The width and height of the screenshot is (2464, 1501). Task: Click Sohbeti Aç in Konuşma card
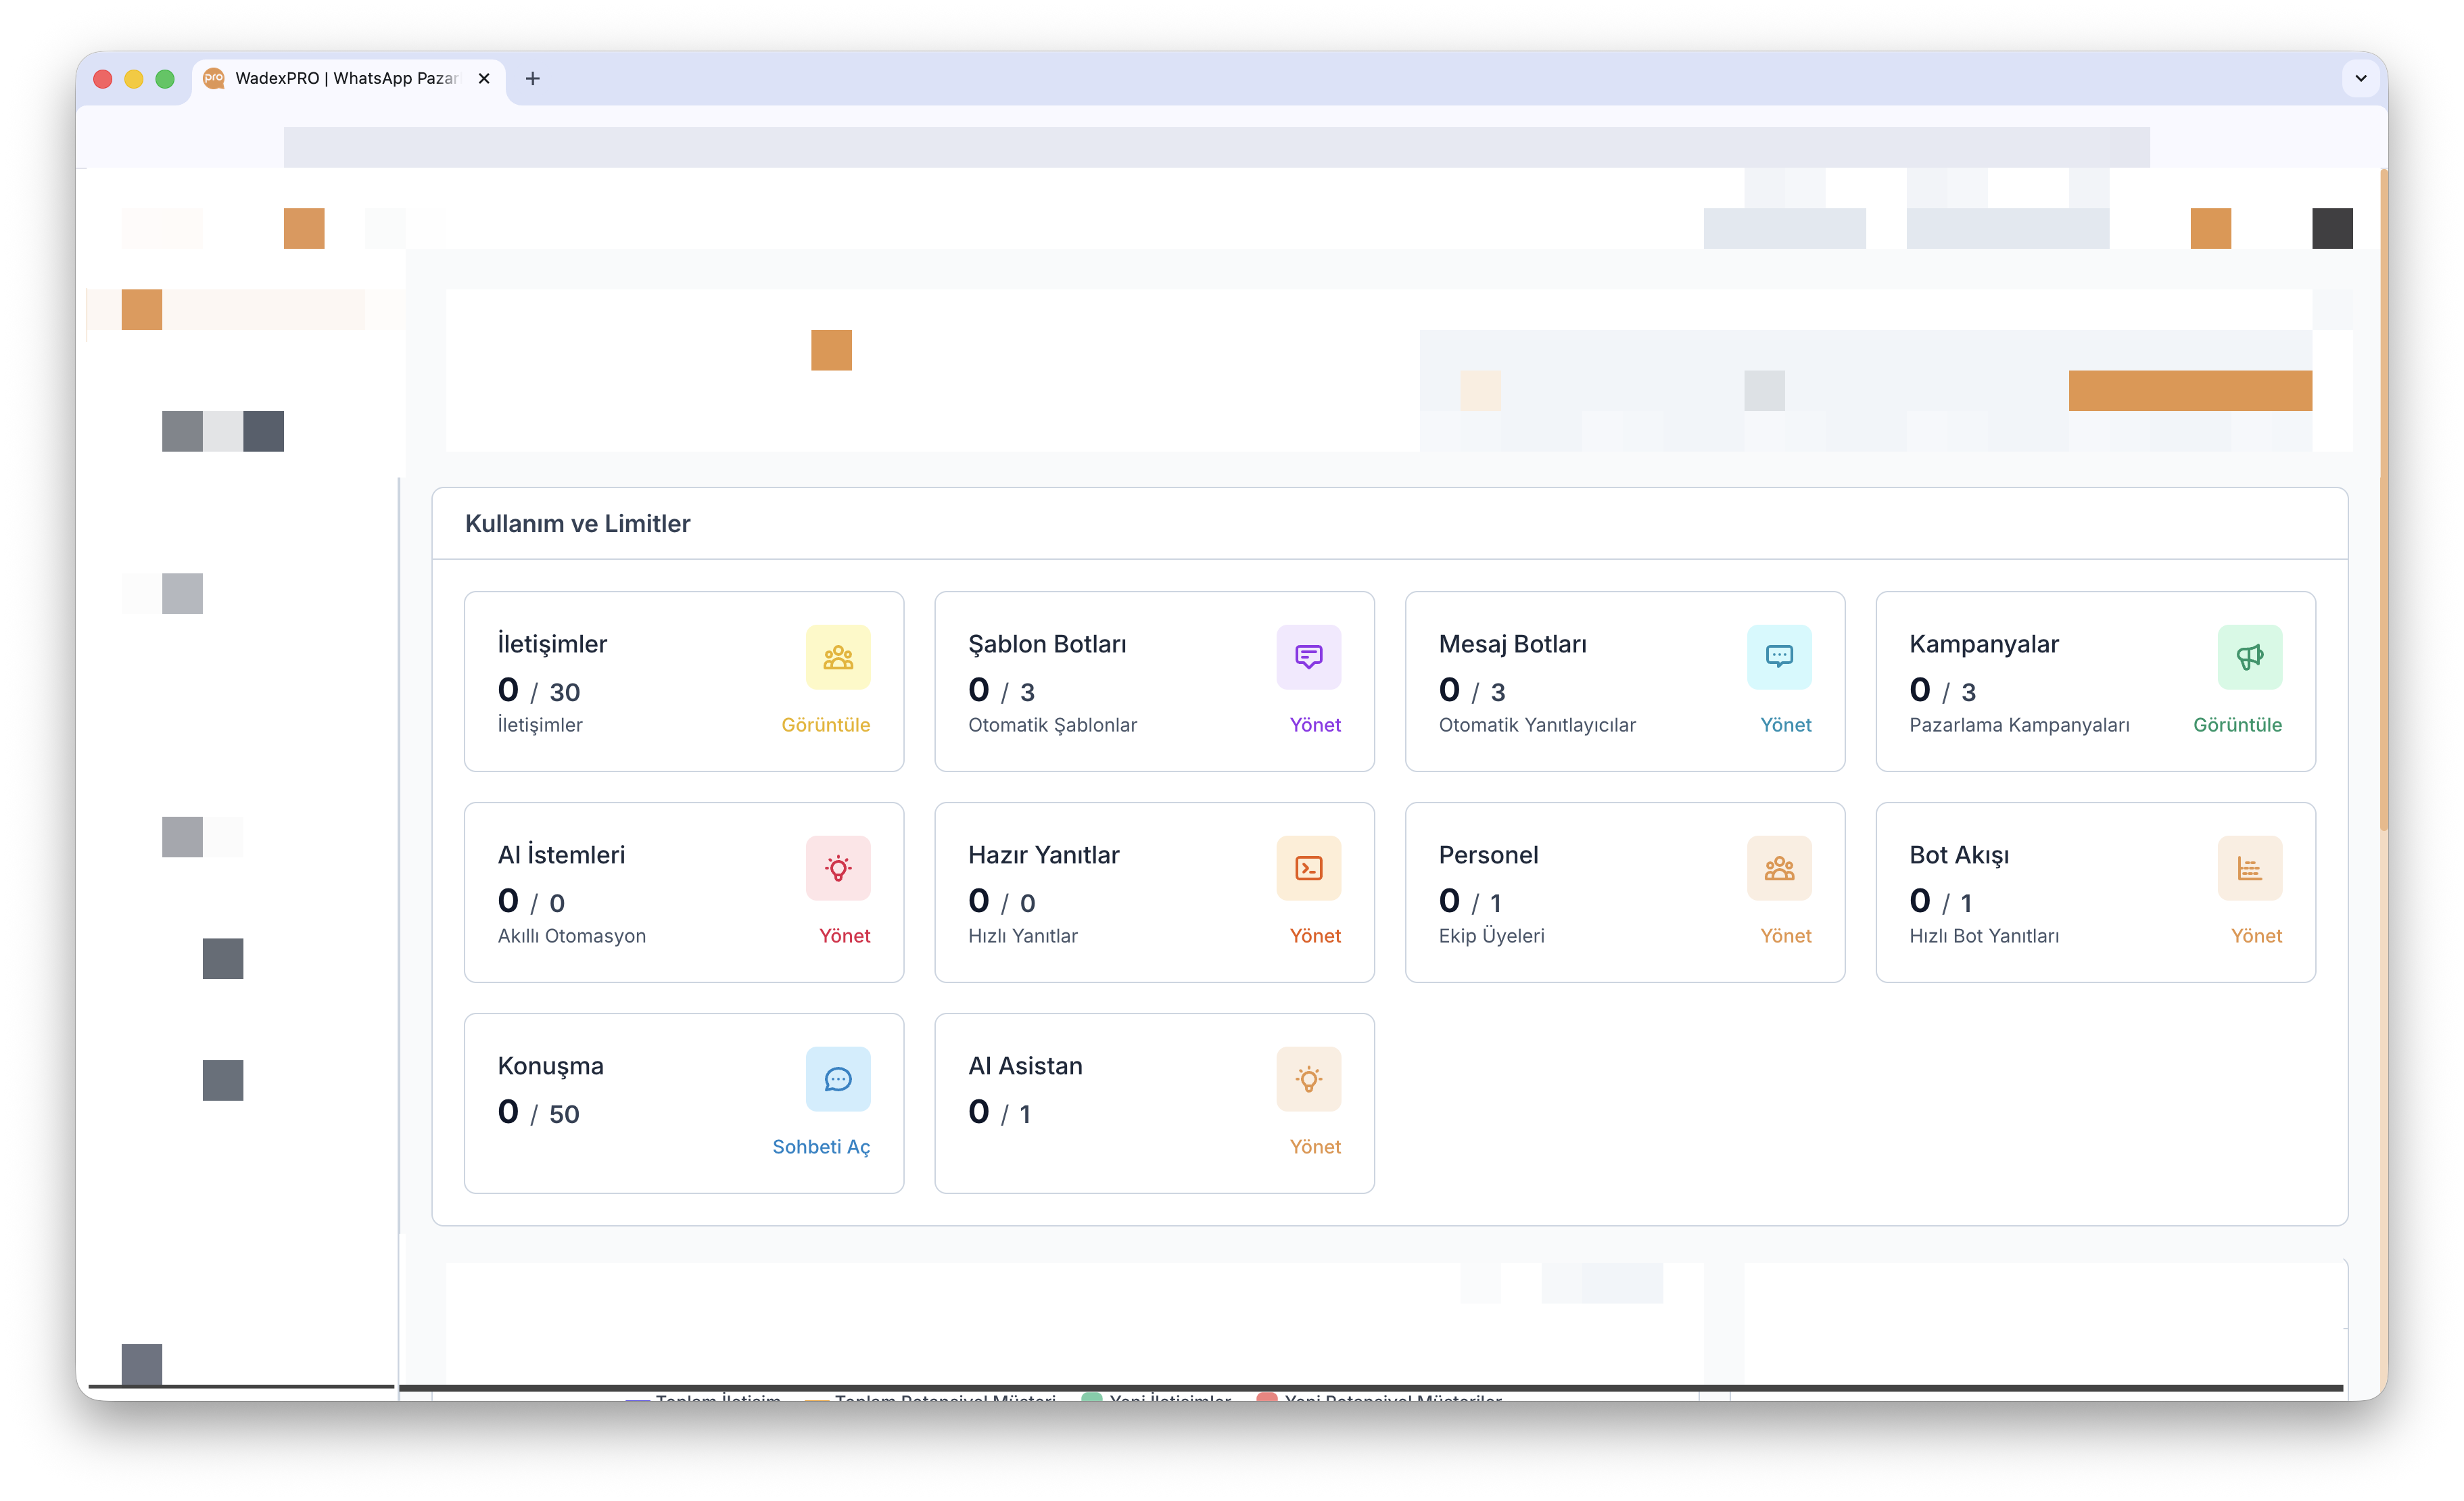point(820,1147)
